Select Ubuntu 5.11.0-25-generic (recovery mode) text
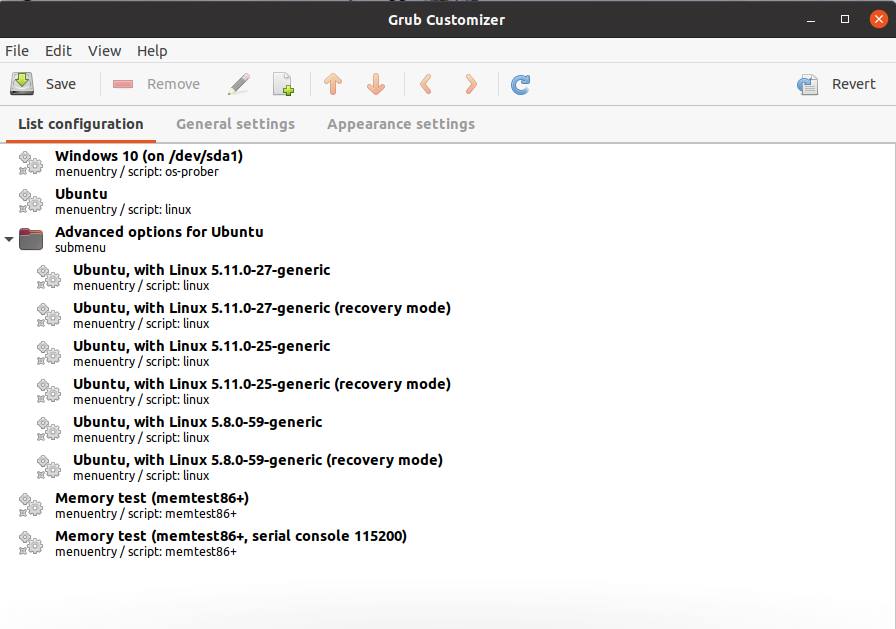896x629 pixels. point(262,384)
